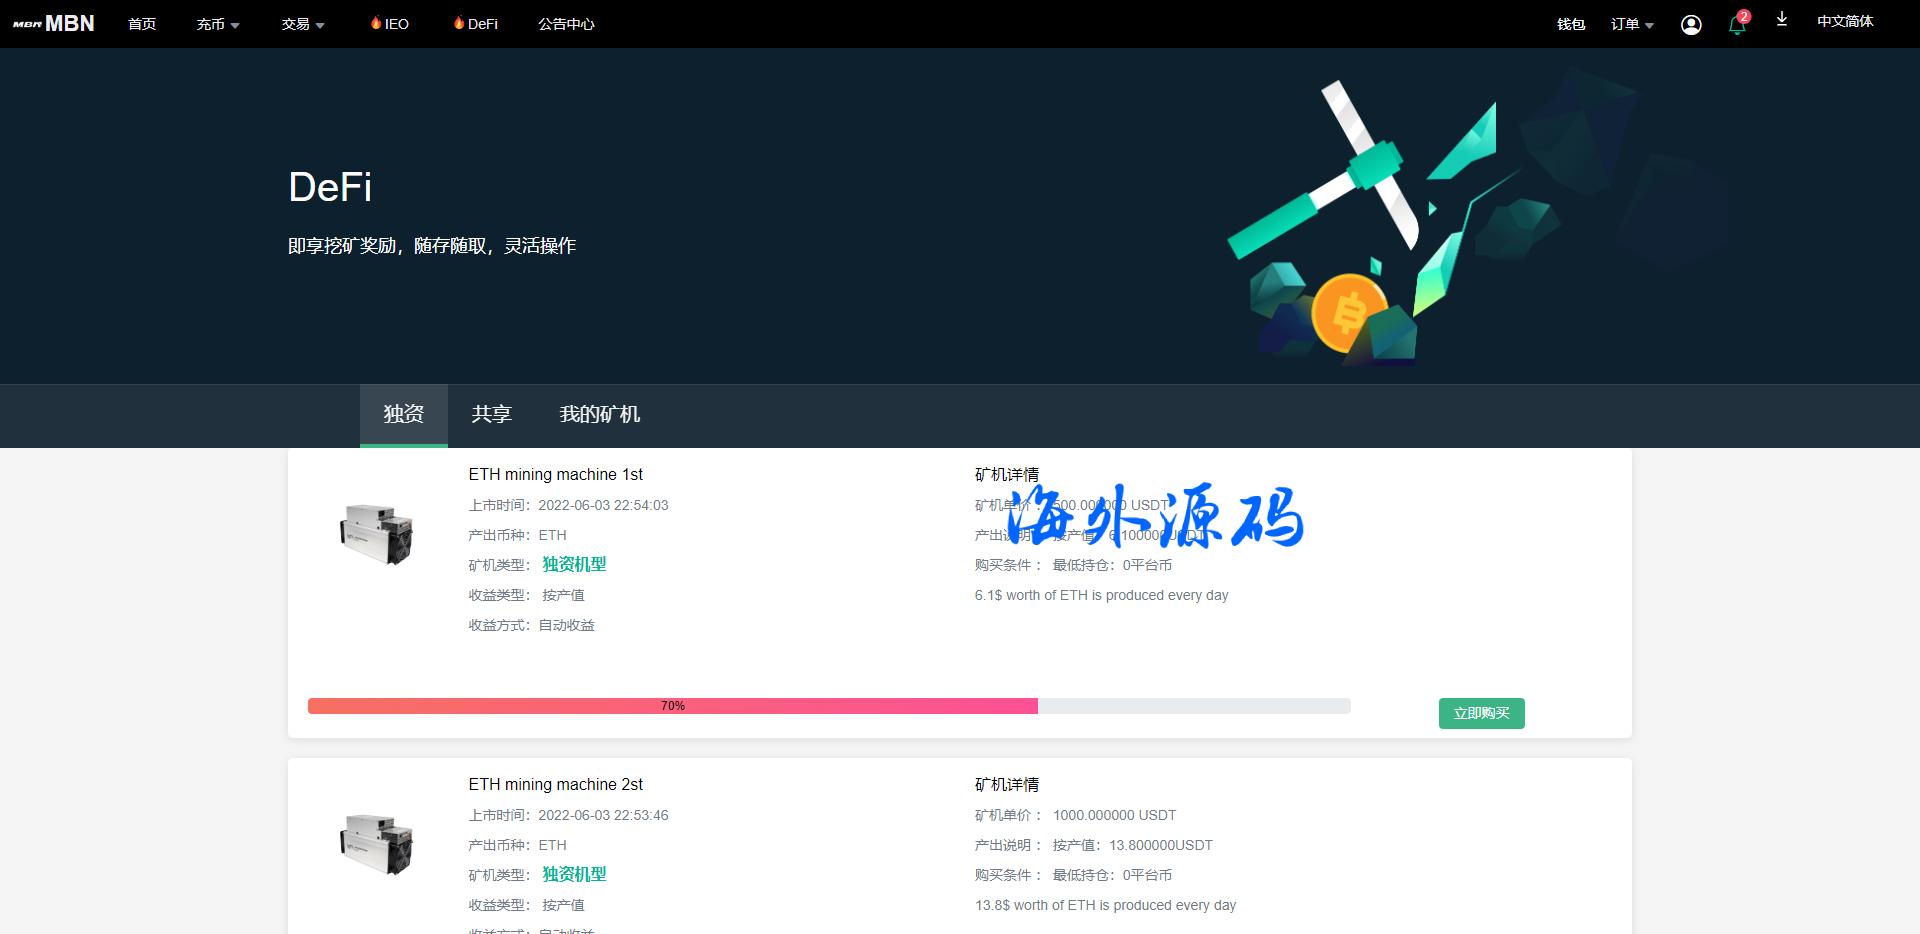Open the notification bell with badge
The height and width of the screenshot is (934, 1920).
point(1737,25)
